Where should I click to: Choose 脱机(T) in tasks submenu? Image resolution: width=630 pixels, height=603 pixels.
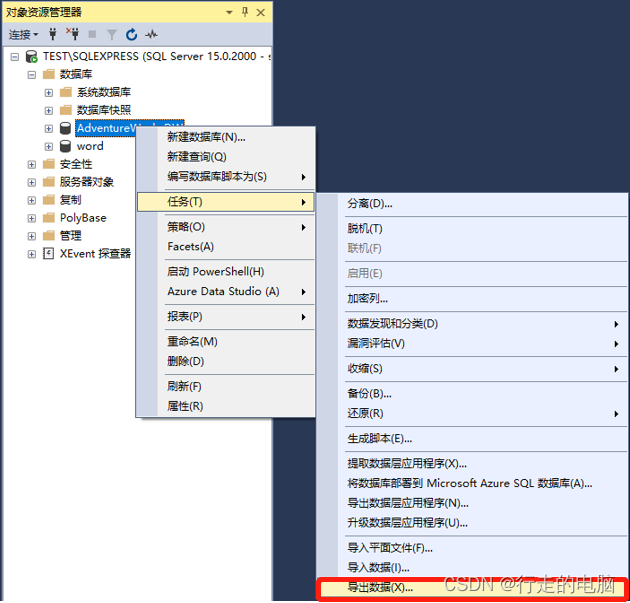pyautogui.click(x=472, y=229)
